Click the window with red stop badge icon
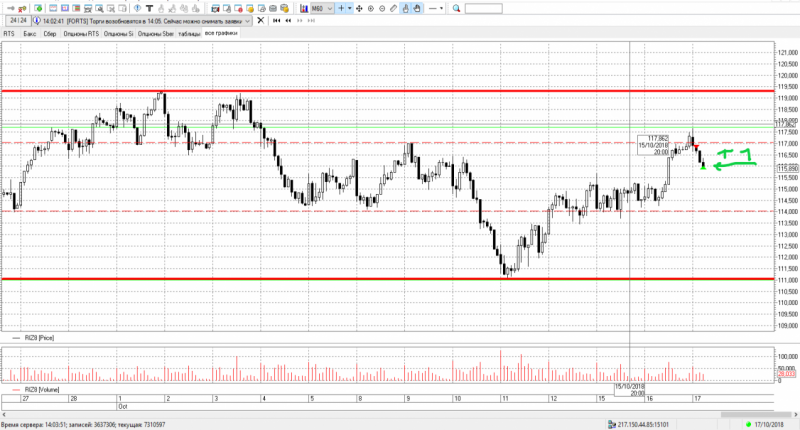Viewport: 800px width, 430px height. [x=238, y=8]
